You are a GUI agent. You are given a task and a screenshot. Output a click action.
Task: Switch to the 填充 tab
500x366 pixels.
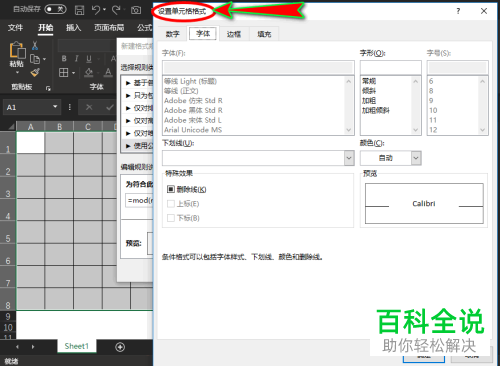coord(264,34)
